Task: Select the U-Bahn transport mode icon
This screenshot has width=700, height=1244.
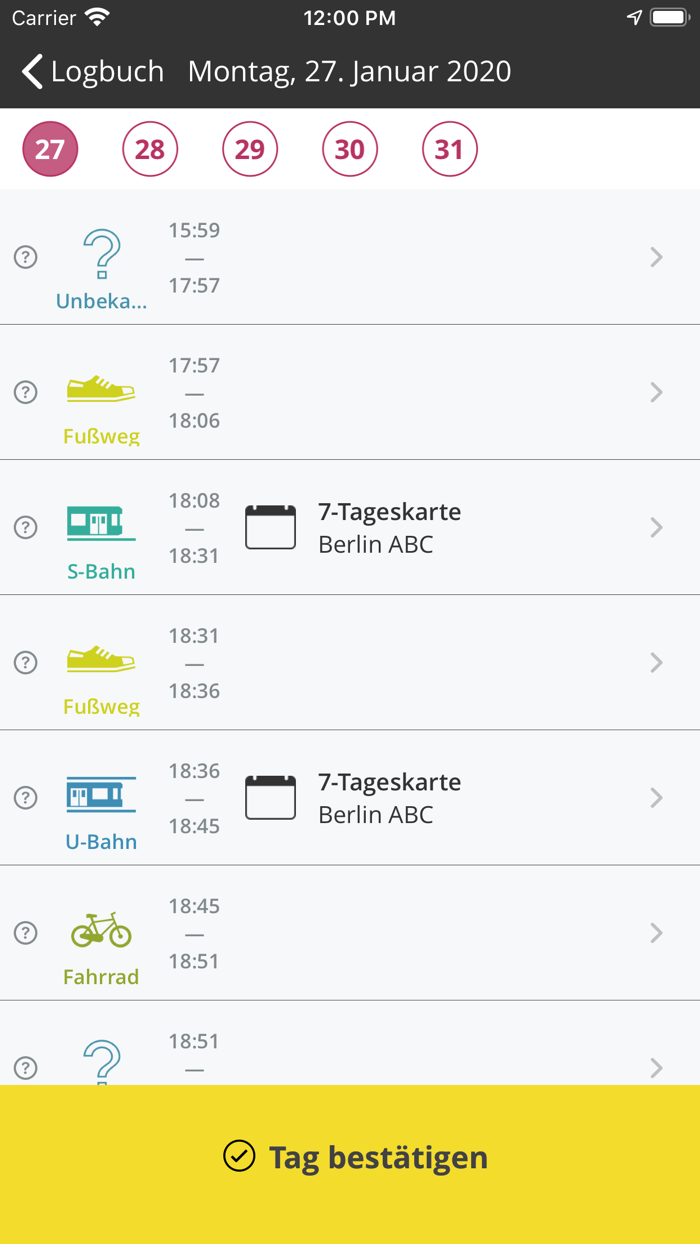Action: [x=101, y=791]
